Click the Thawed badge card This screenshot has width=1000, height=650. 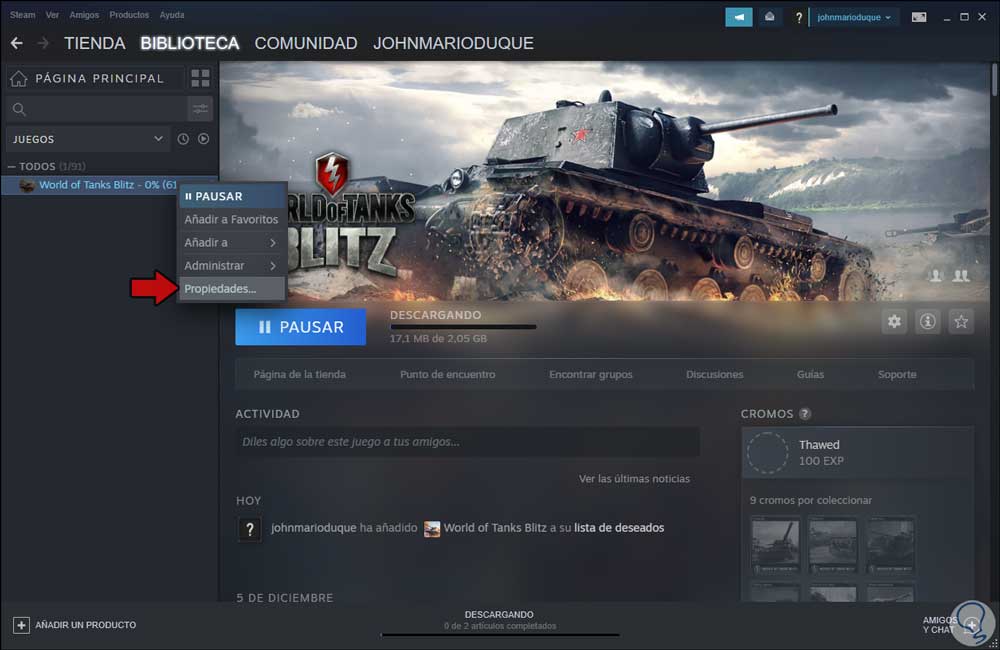[857, 453]
